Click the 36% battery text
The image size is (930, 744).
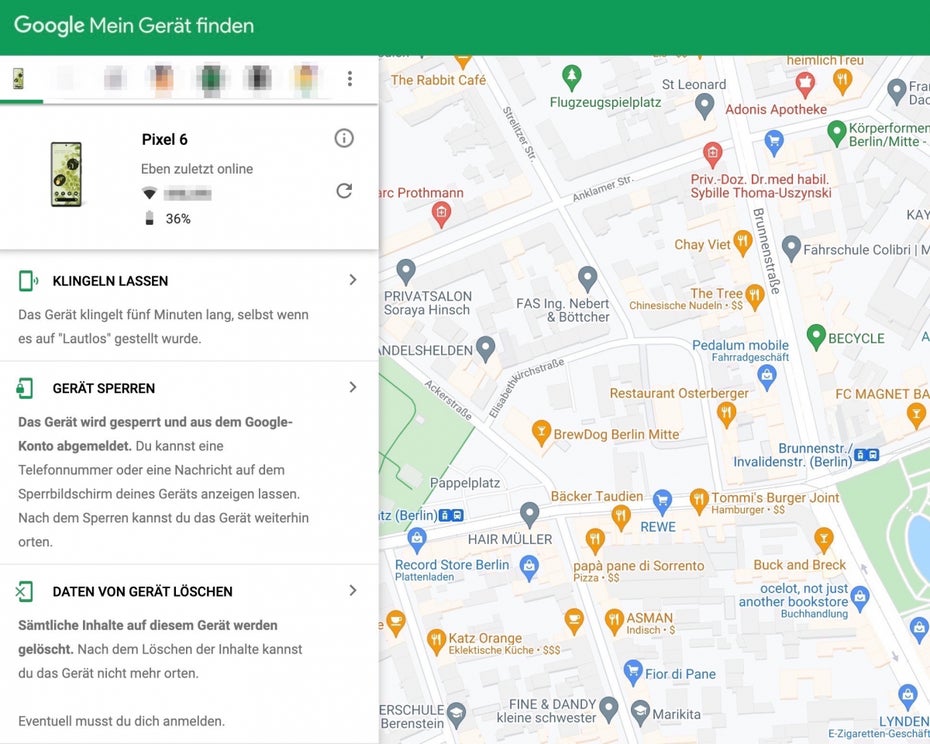(178, 218)
